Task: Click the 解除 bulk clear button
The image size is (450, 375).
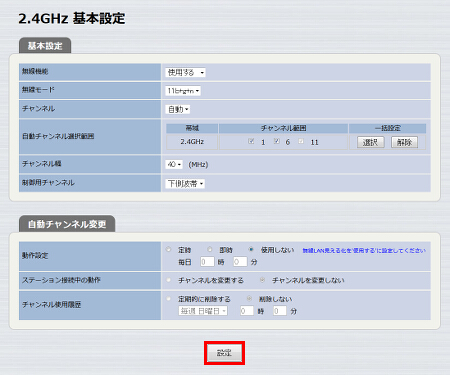Action: [x=404, y=142]
